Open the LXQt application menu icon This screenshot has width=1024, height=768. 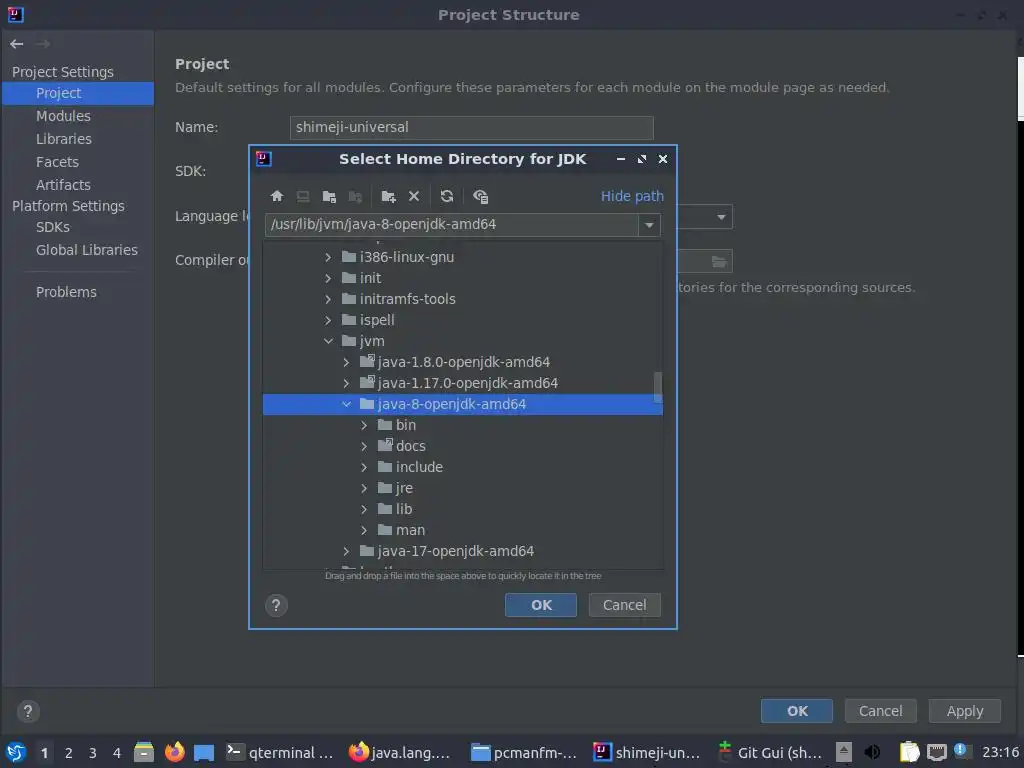pyautogui.click(x=16, y=752)
